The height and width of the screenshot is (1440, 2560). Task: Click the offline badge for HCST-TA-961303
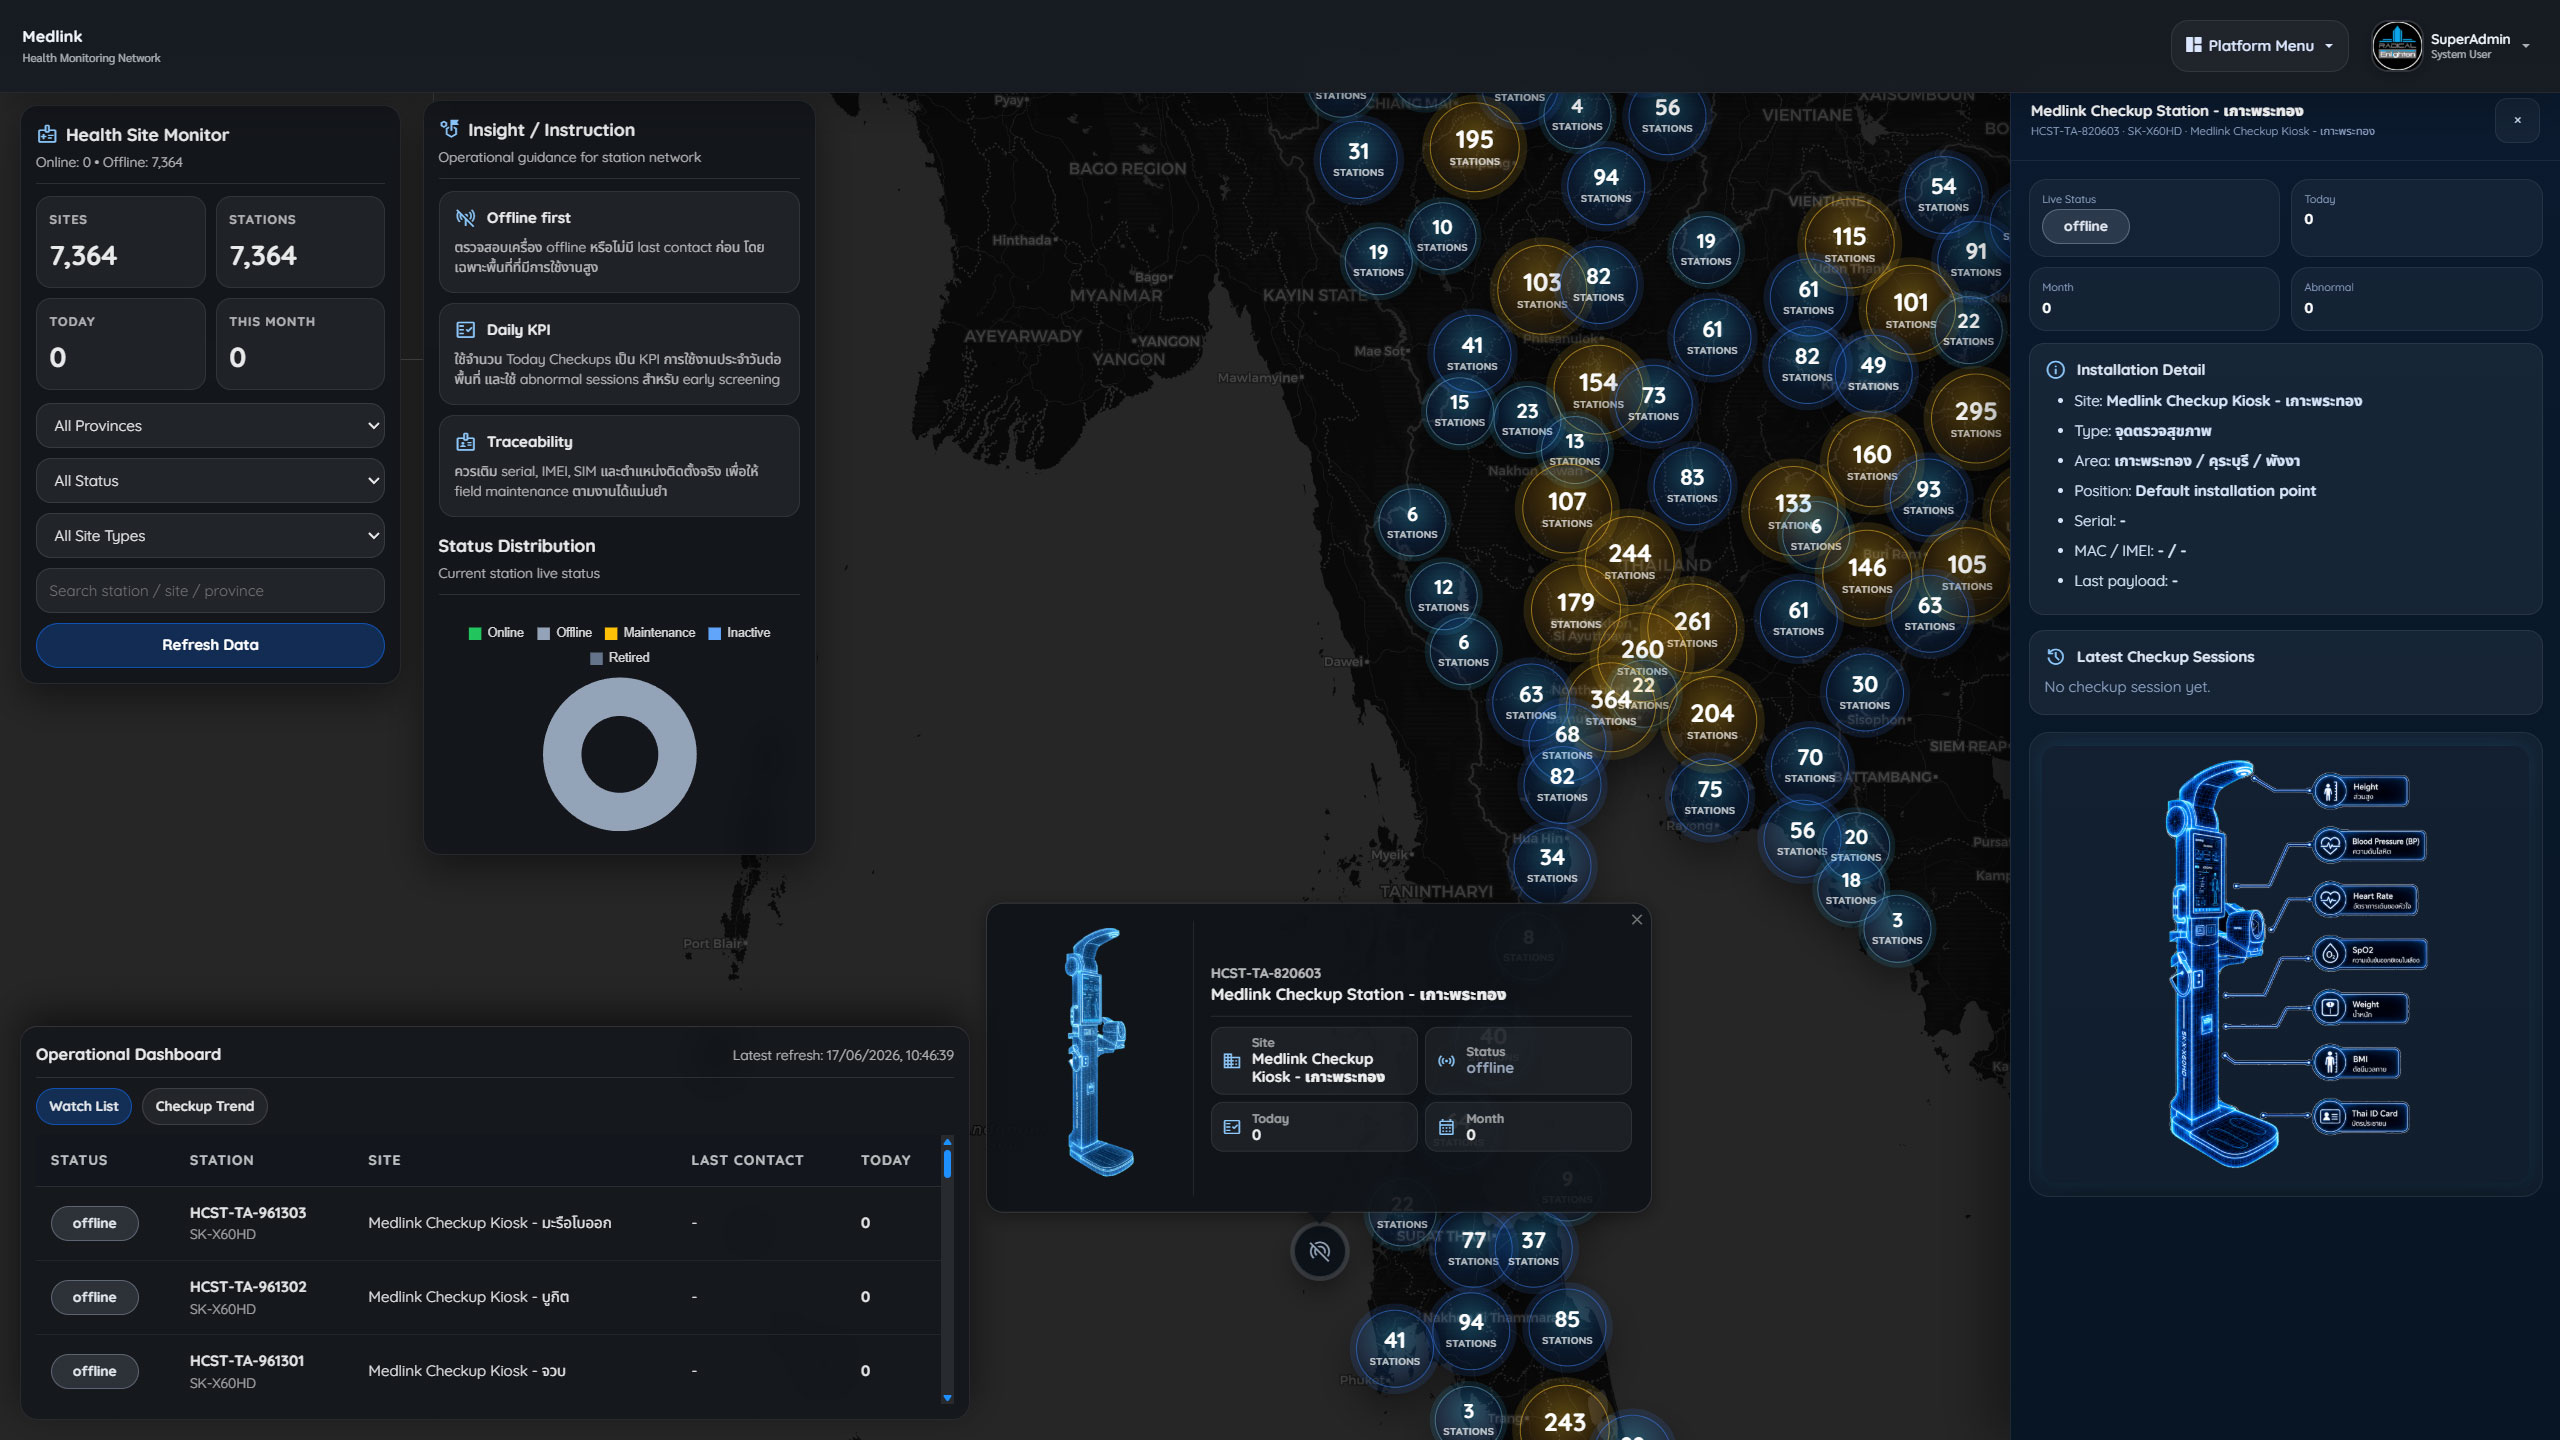[95, 1223]
